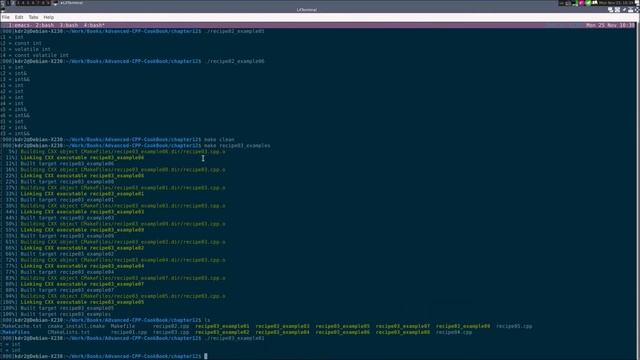Click CMakeFiles directory in the ls listing

point(15,333)
